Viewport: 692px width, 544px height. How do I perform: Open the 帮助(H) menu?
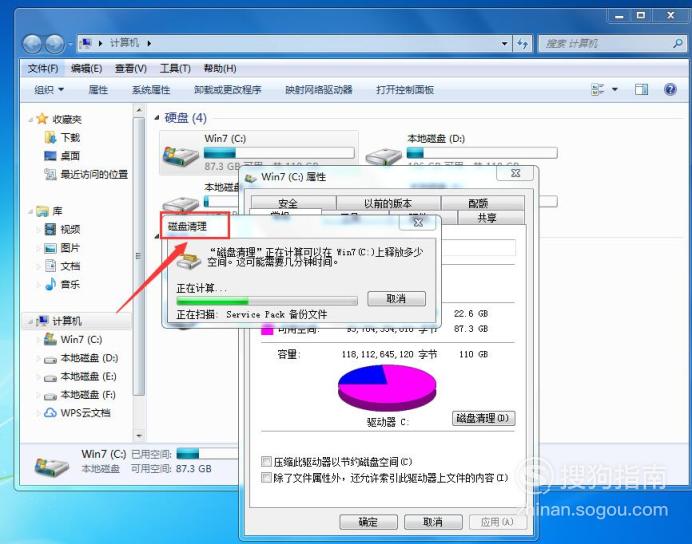(x=220, y=68)
